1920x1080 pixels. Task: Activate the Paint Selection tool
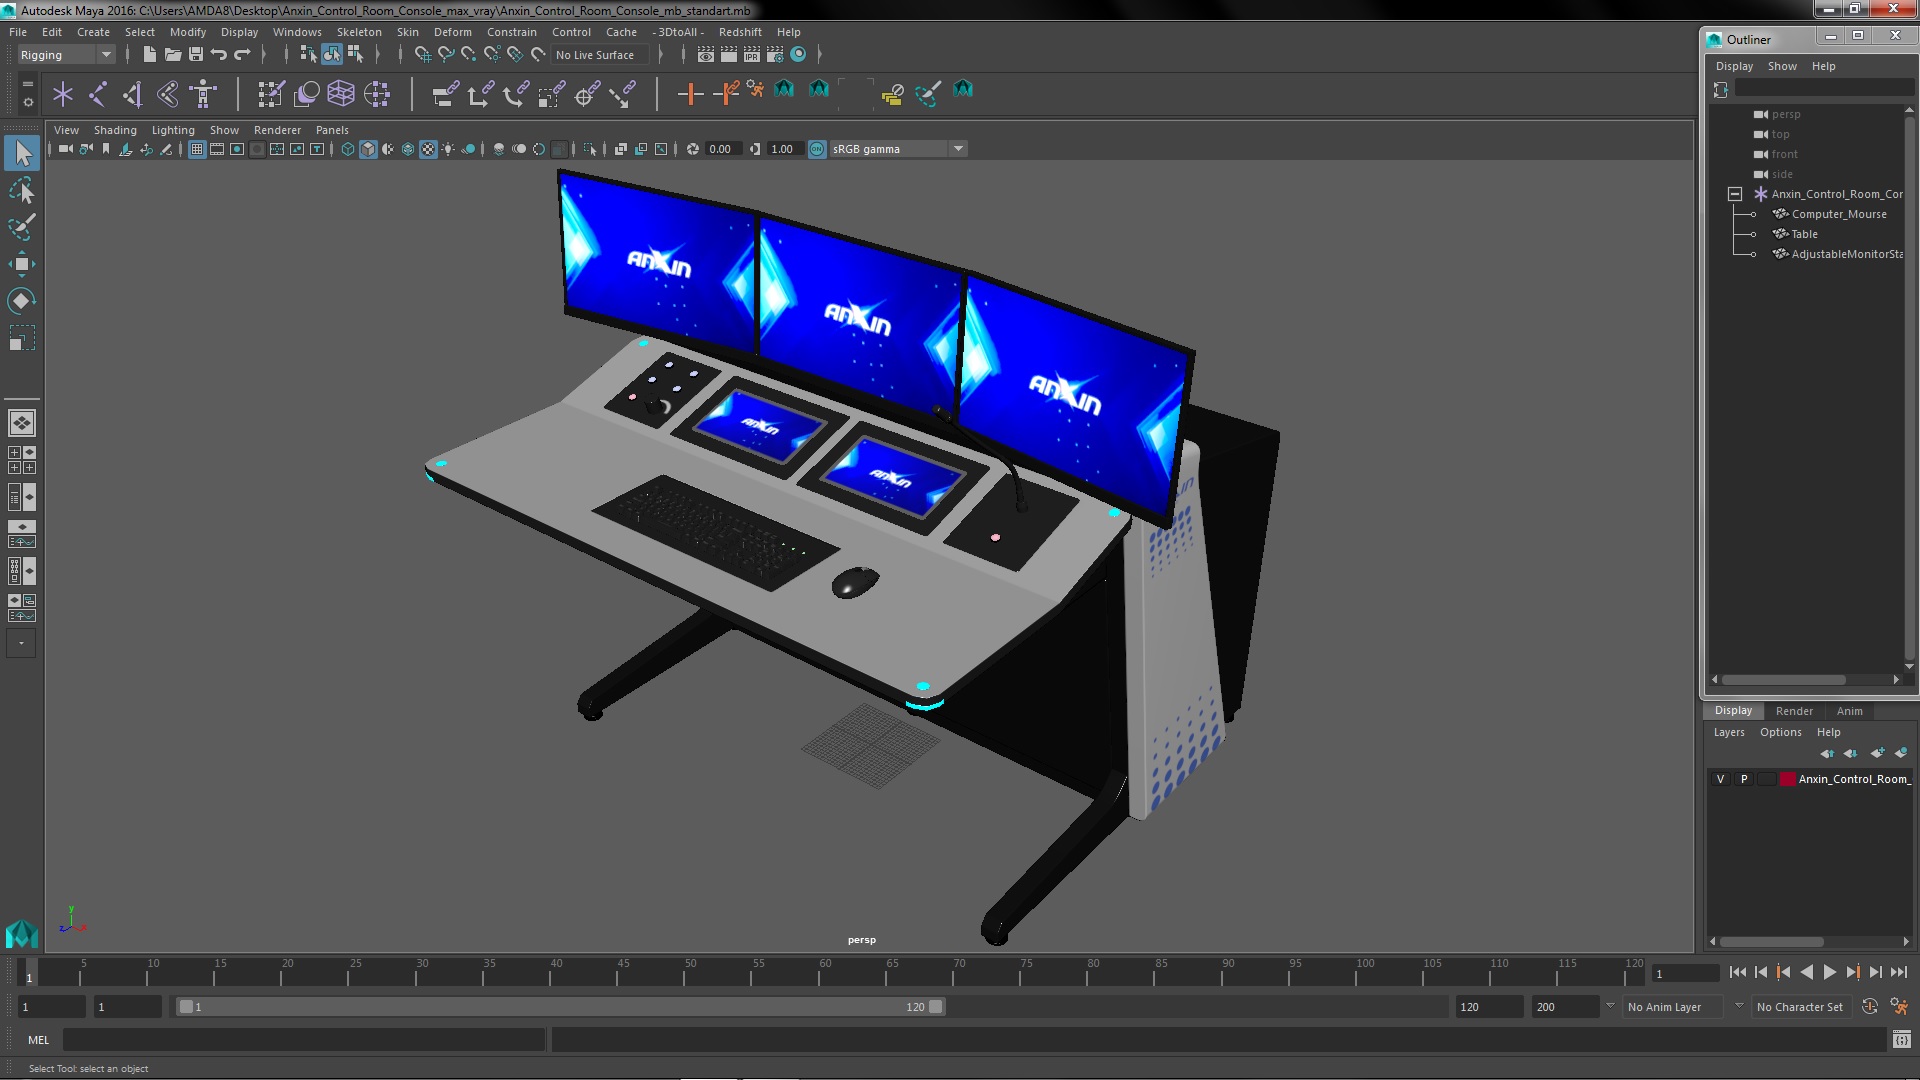coord(22,227)
